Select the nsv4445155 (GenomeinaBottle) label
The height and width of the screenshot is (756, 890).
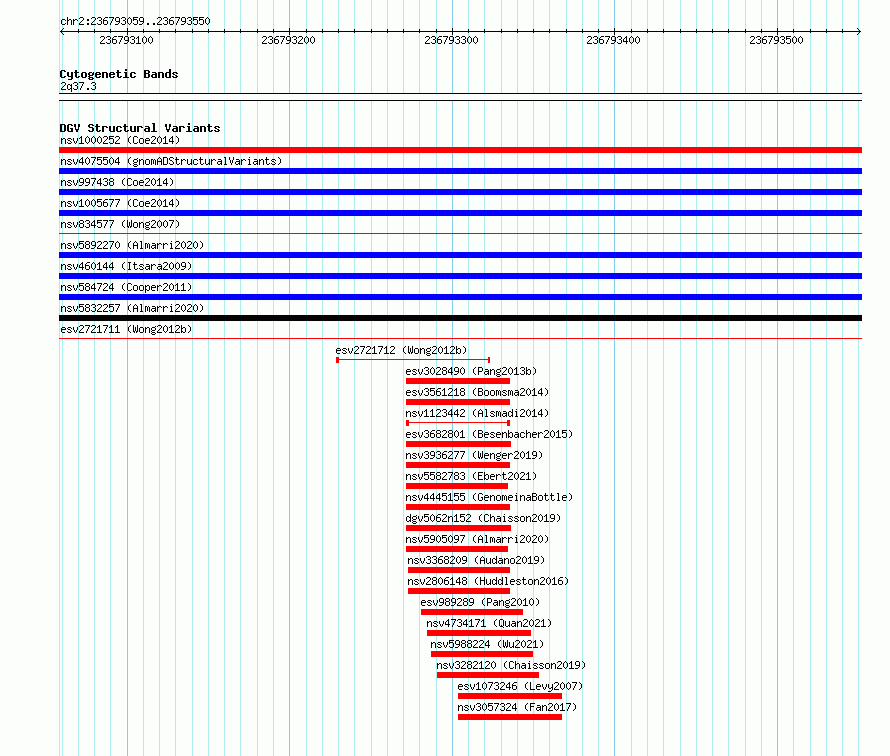(489, 497)
